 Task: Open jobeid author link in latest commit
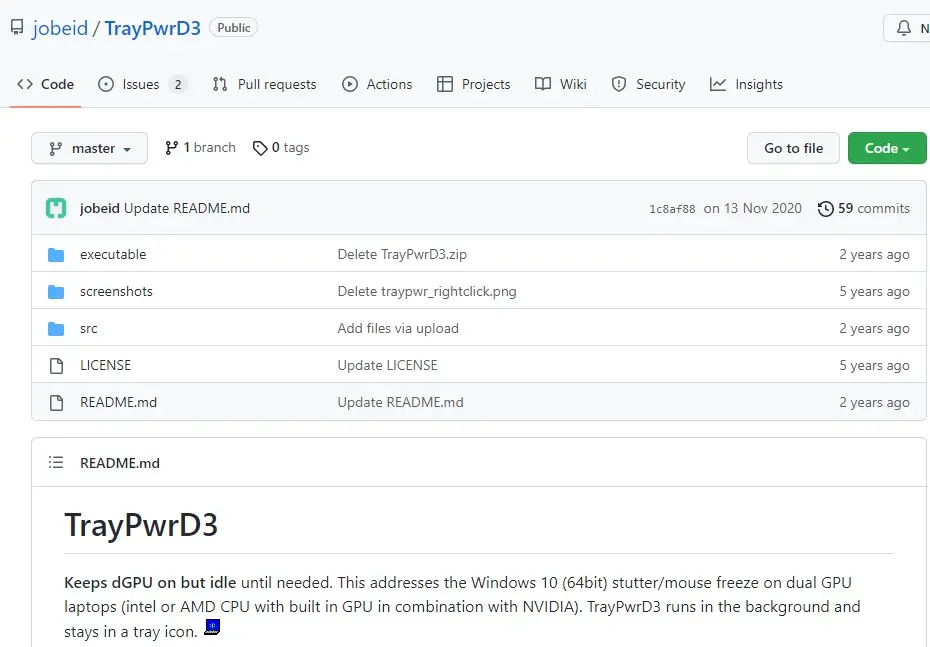click(100, 208)
